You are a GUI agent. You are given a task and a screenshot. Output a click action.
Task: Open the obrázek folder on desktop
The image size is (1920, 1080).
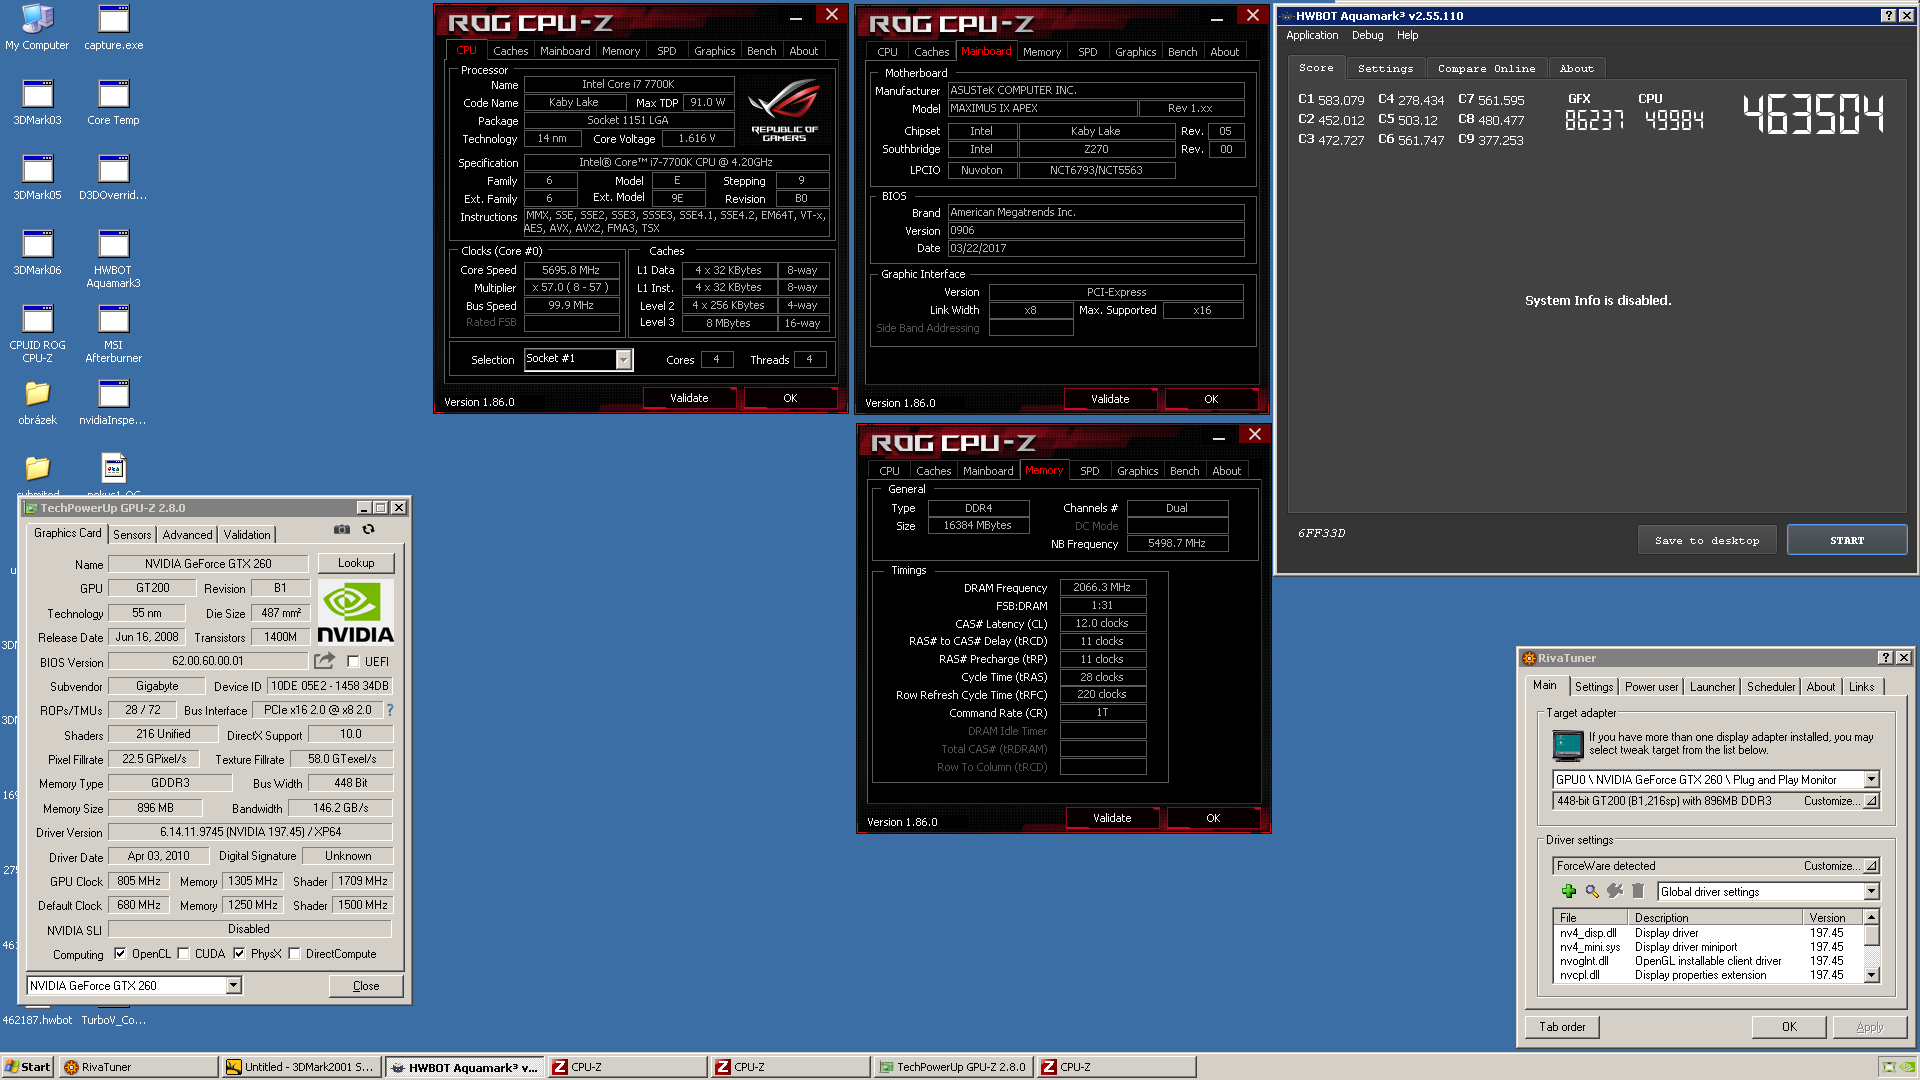tap(37, 402)
